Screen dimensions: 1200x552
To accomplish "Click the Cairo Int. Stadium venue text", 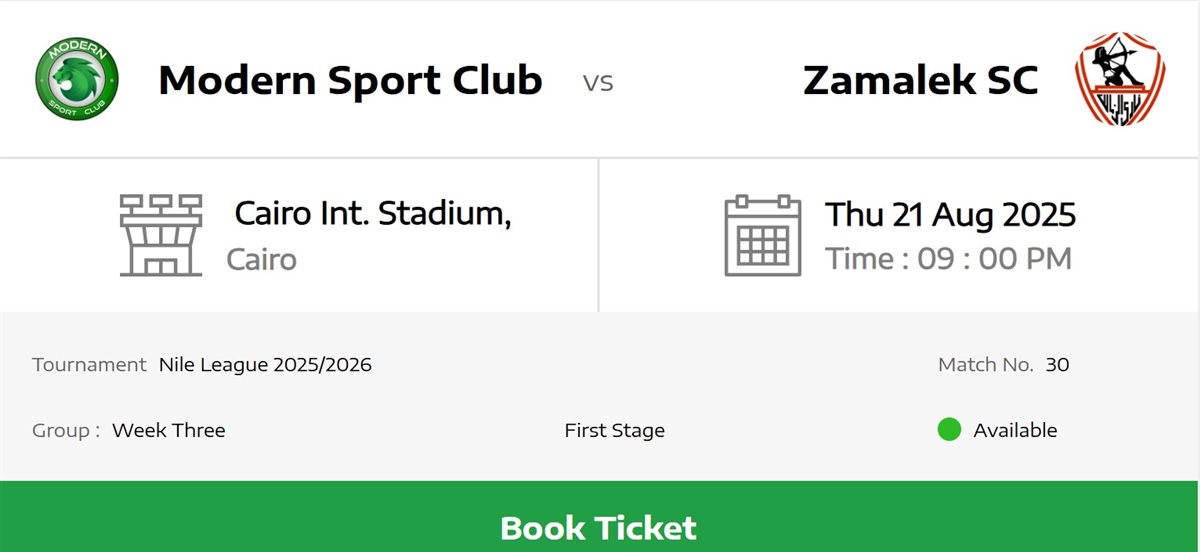I will 372,213.
